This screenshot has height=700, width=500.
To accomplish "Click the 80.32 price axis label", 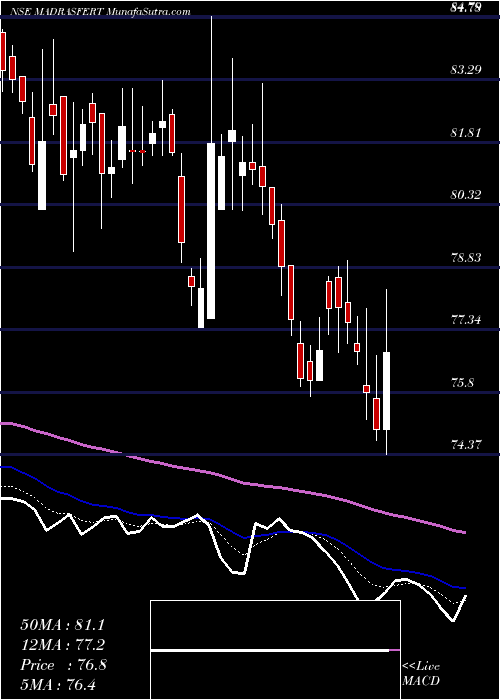I will click(x=466, y=195).
